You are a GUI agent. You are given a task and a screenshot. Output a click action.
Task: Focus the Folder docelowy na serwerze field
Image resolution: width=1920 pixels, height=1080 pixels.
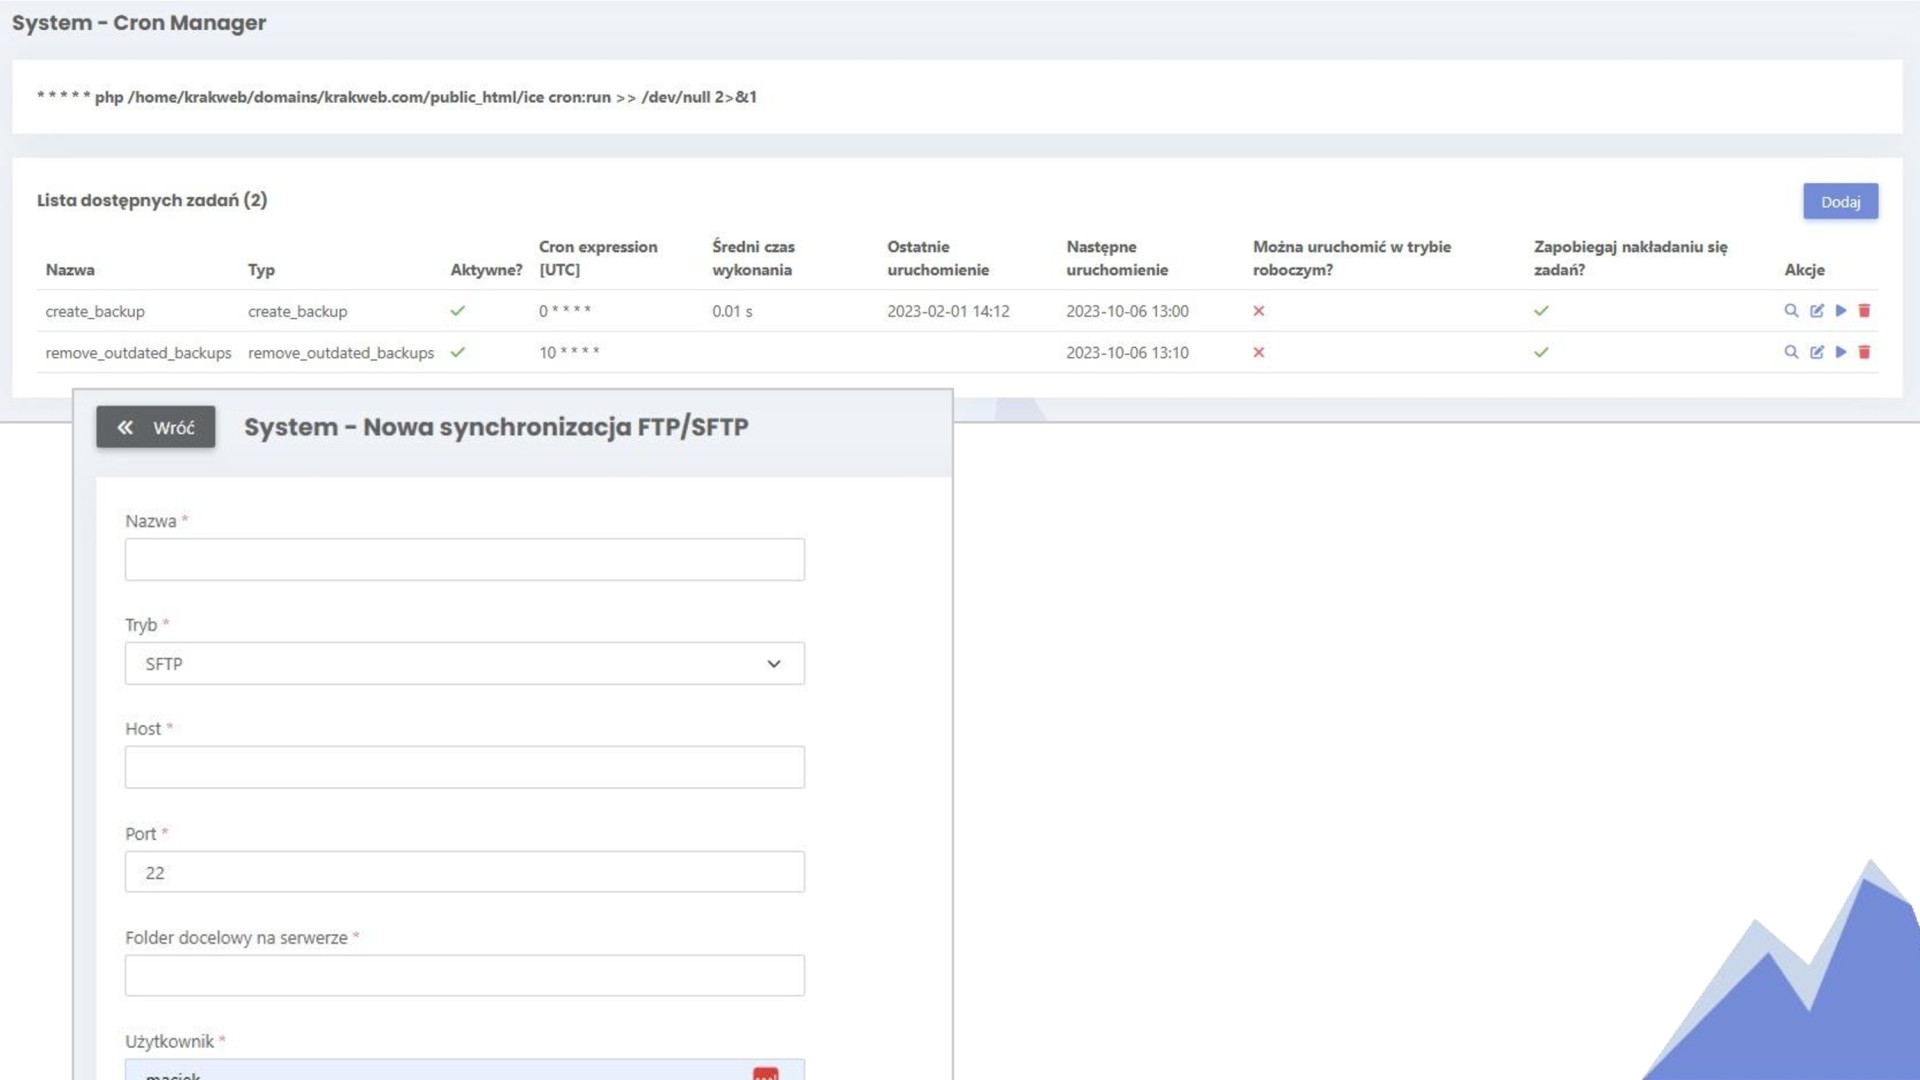(464, 975)
